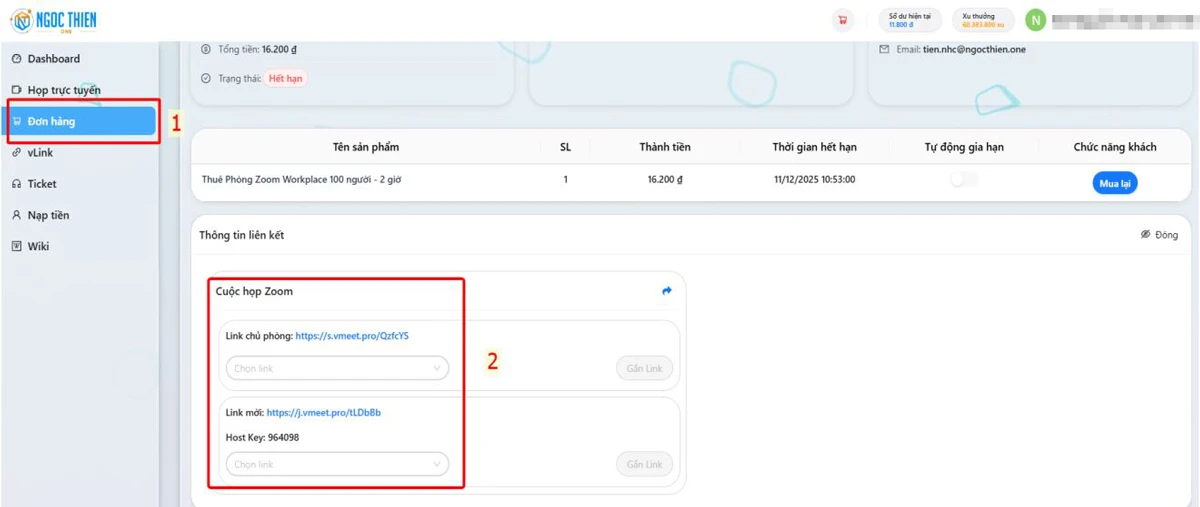The height and width of the screenshot is (507, 1200).
Task: Open Họp trực tuyến menu item
Action: pyautogui.click(x=64, y=90)
